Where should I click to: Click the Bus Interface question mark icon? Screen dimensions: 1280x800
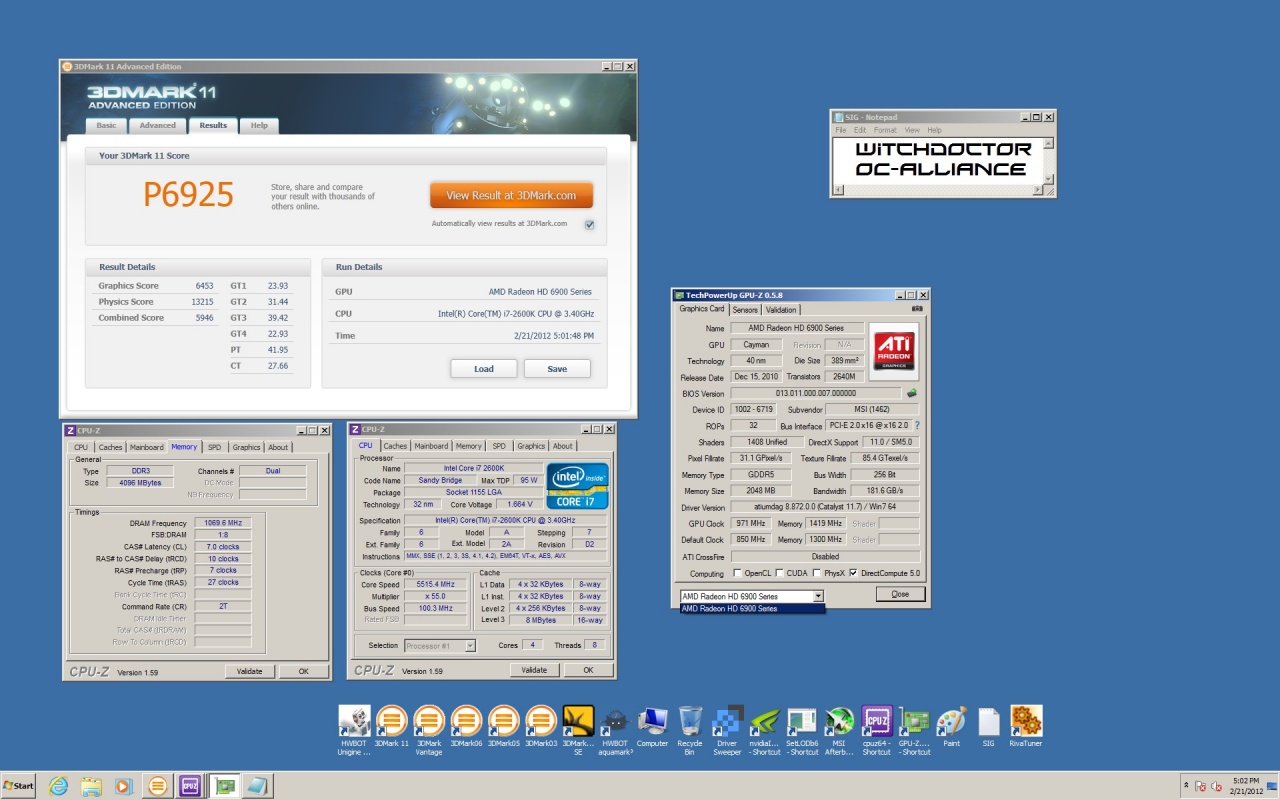(x=917, y=425)
